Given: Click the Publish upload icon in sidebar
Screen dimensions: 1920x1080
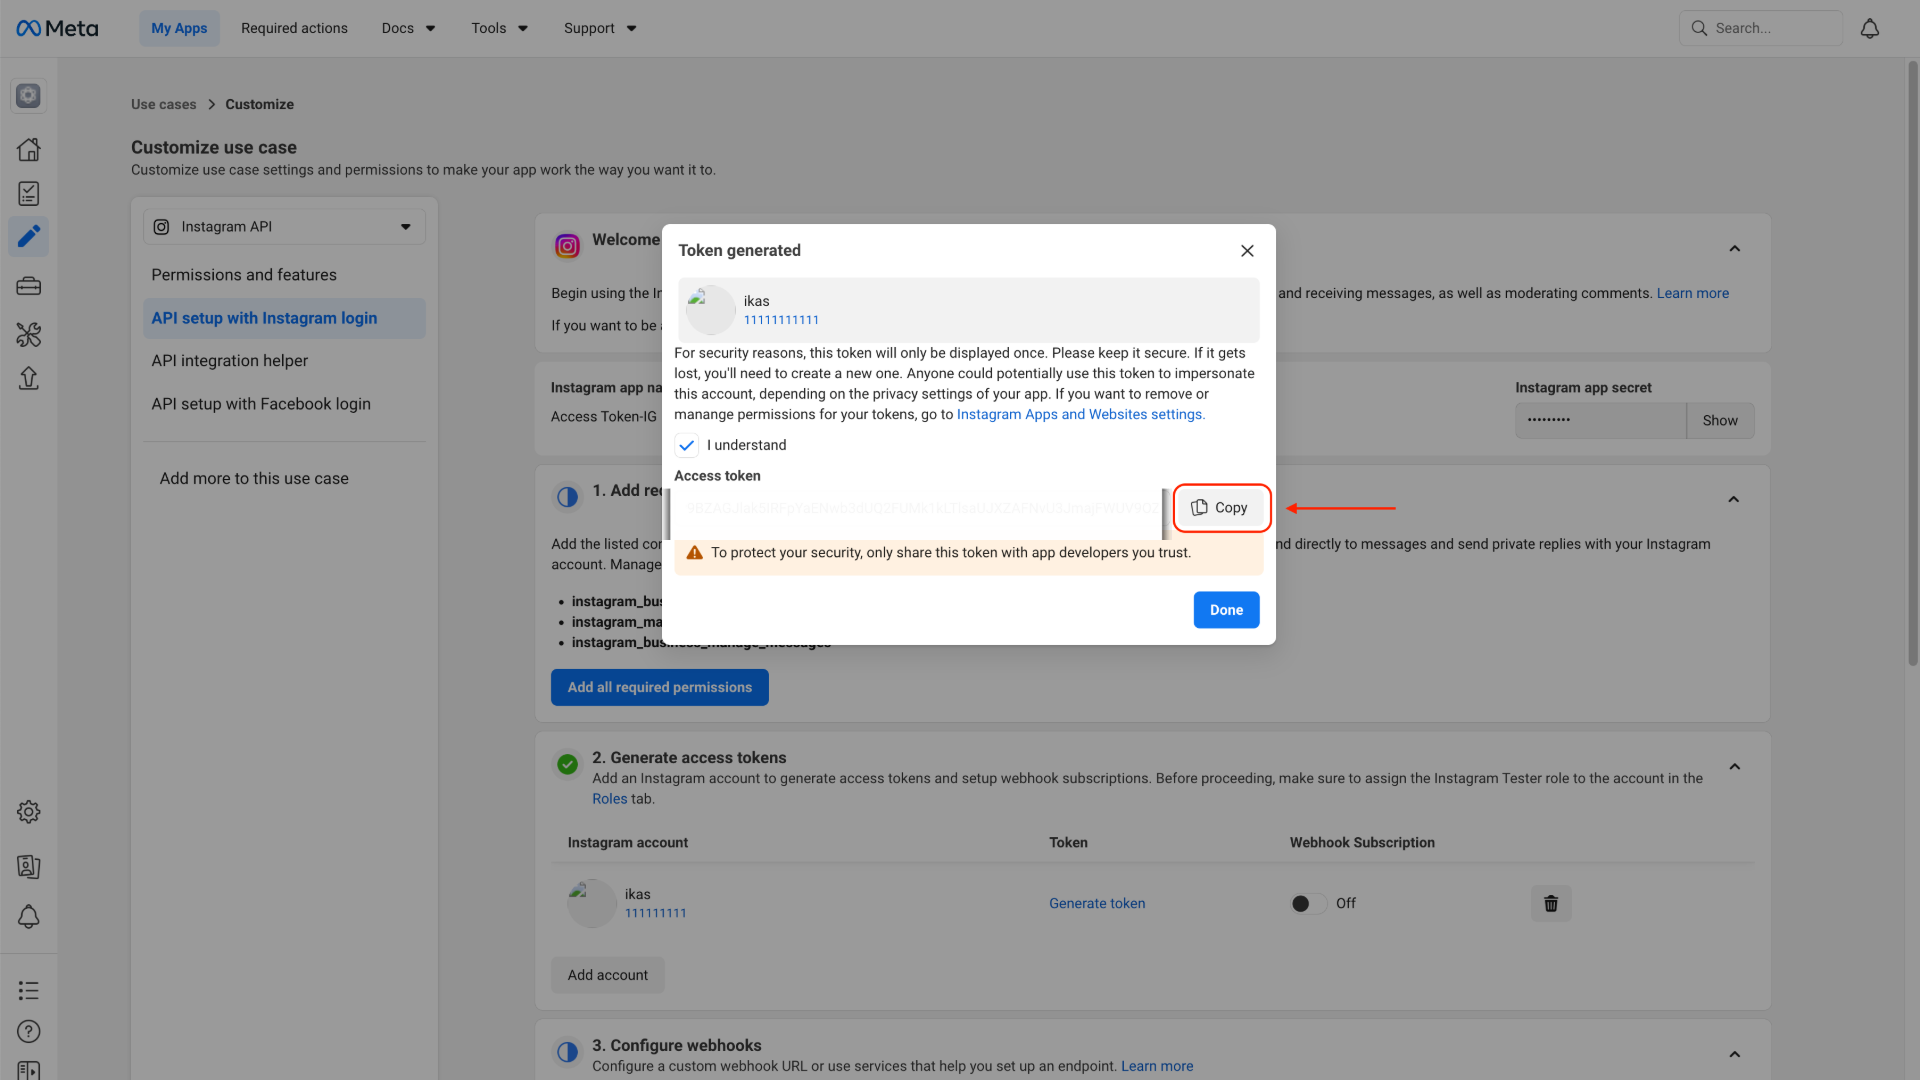Looking at the screenshot, I should (x=28, y=378).
